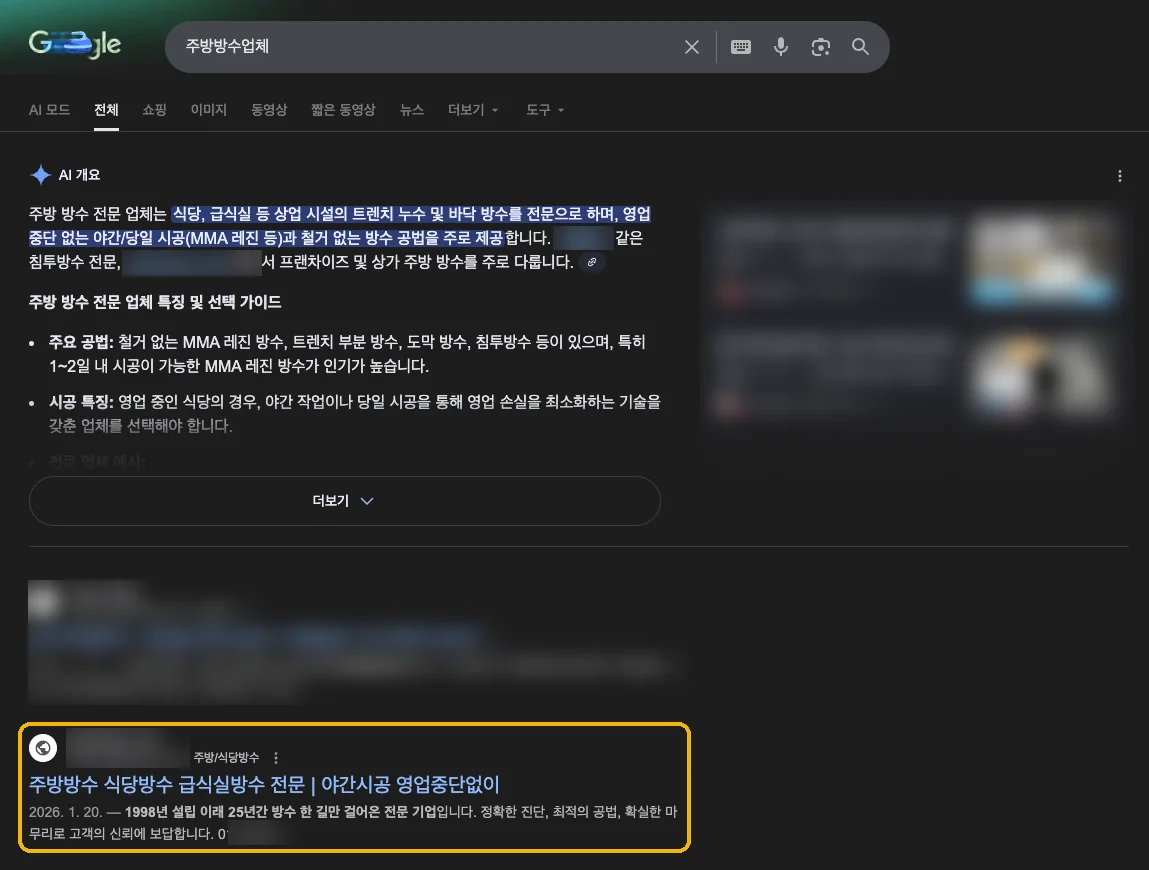
Task: Click the 주요 공법 bullet text
Action: pos(347,354)
